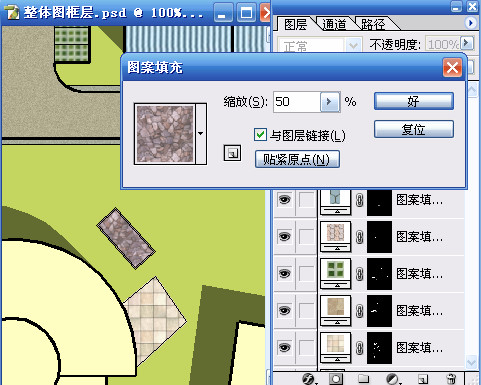Create a new layer group folder icon
This screenshot has width=481, height=385.
click(x=363, y=379)
